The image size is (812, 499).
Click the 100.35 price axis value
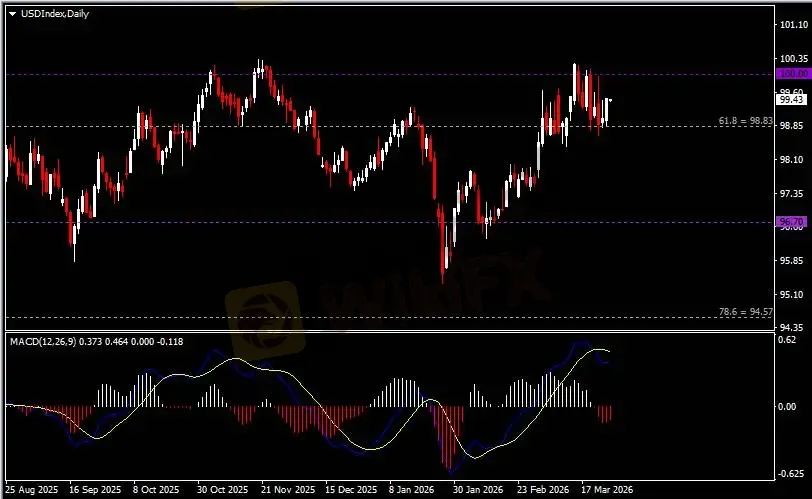794,58
